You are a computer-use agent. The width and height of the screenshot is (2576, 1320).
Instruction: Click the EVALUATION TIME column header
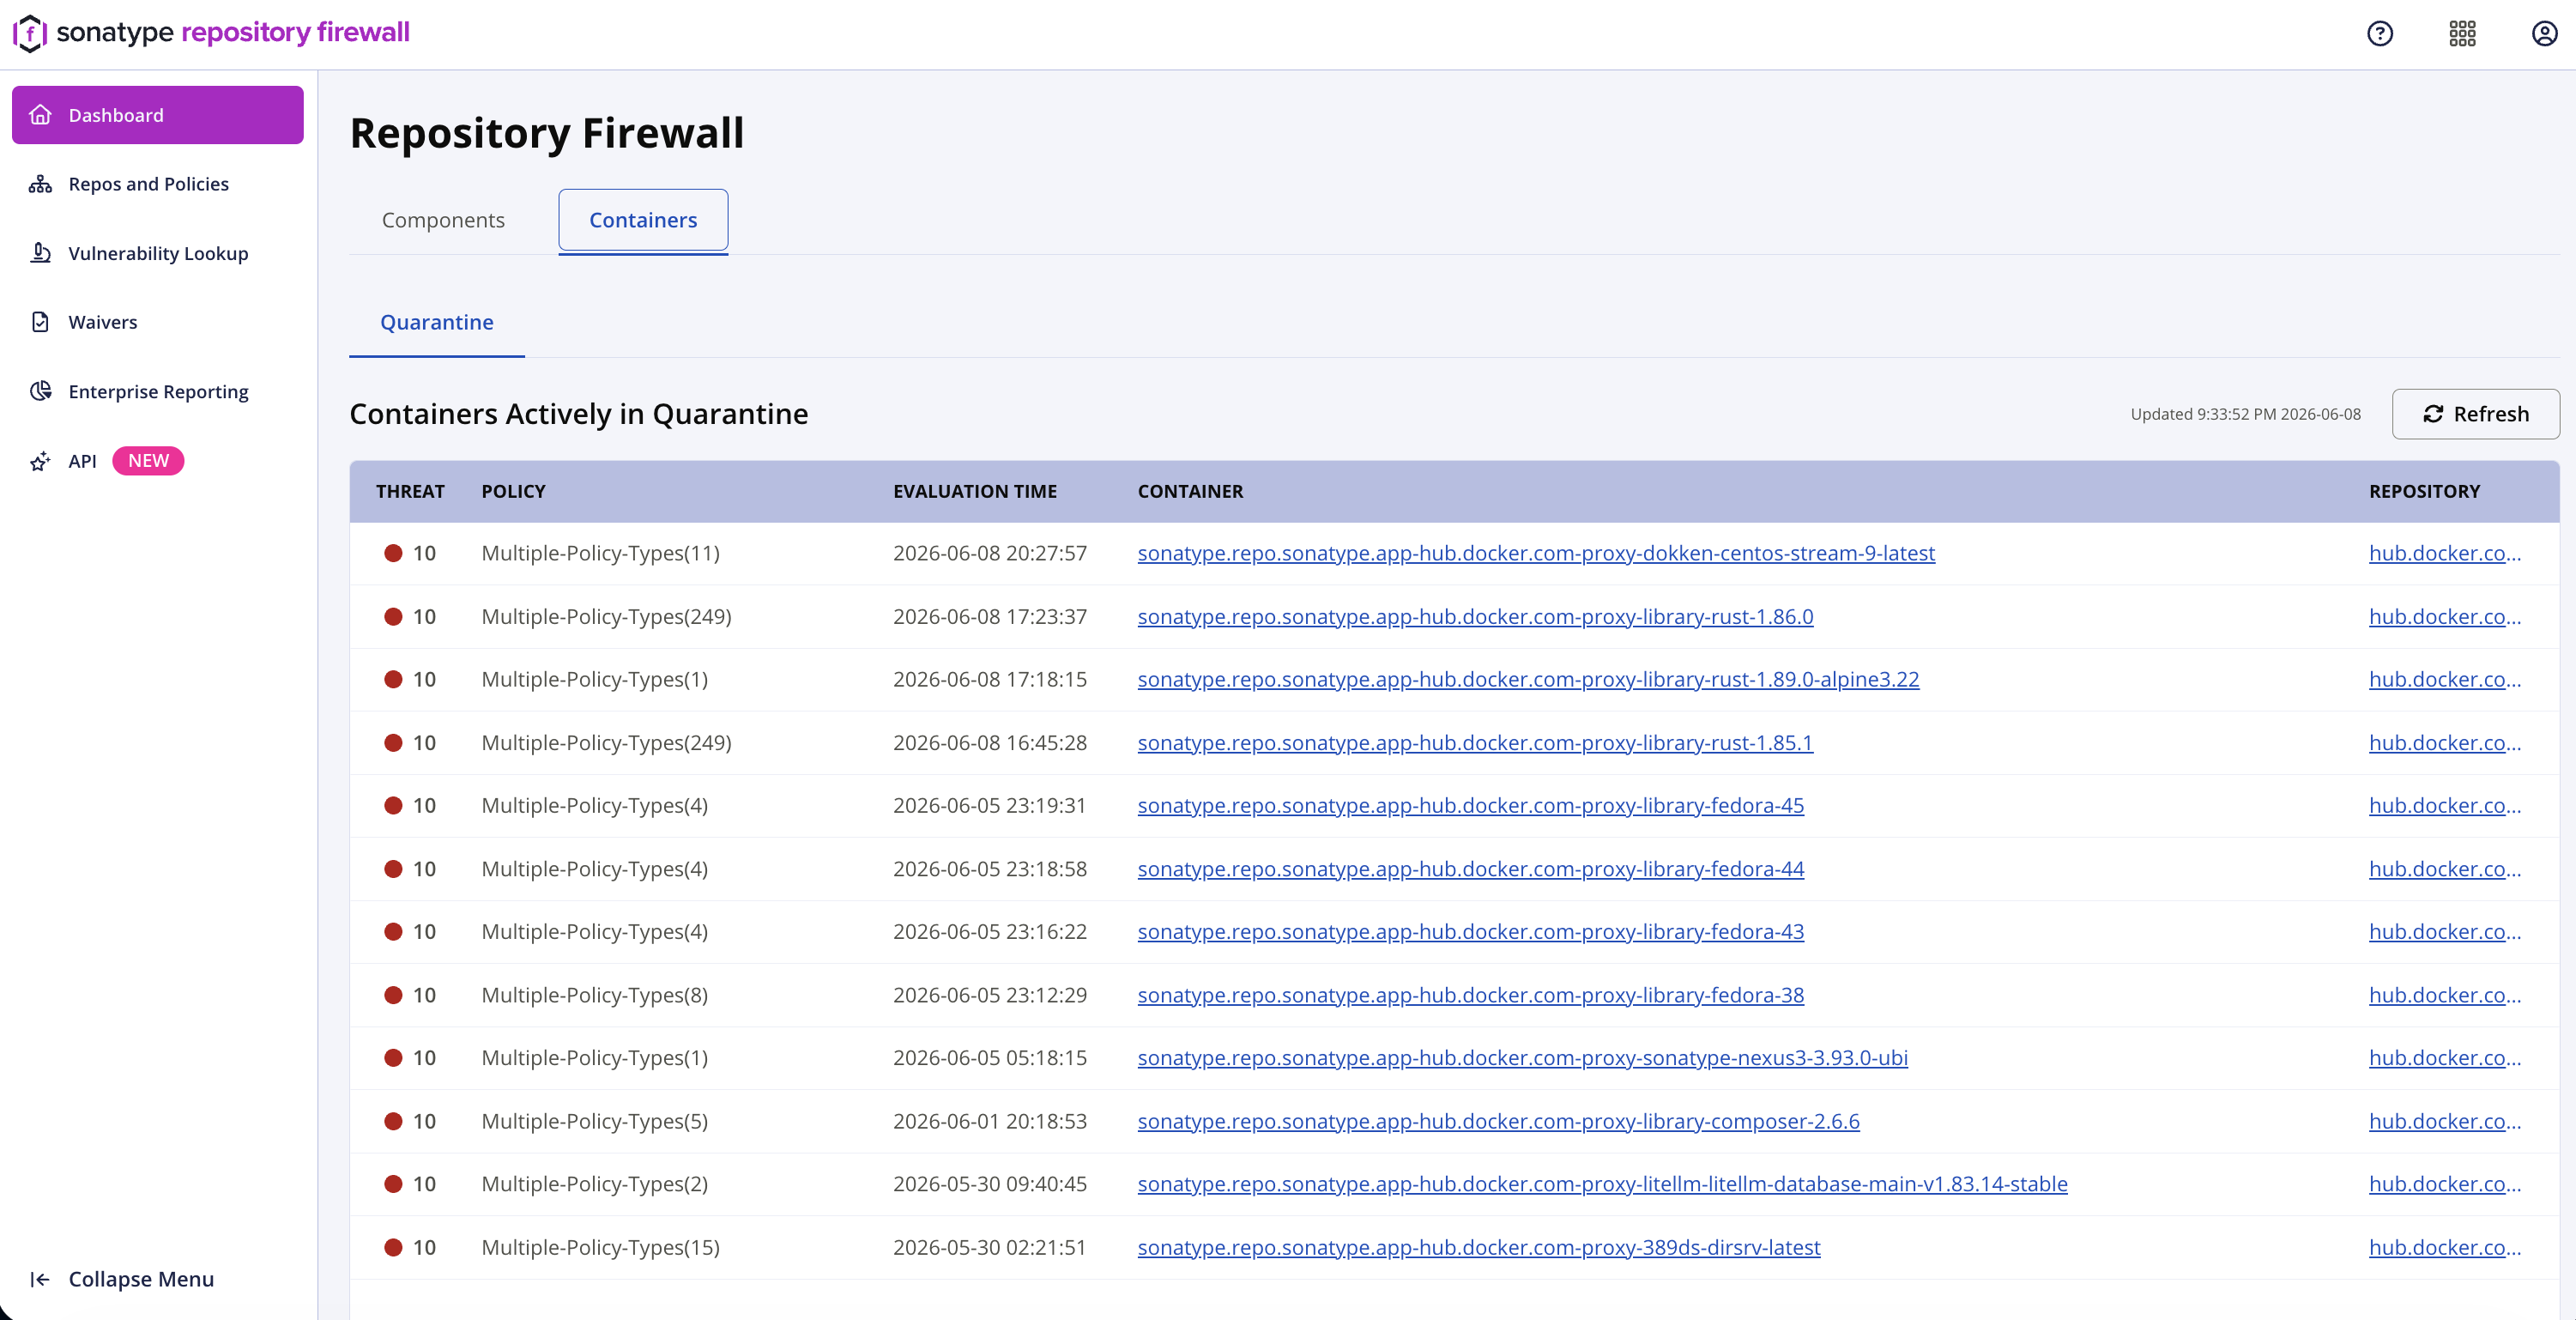[975, 491]
